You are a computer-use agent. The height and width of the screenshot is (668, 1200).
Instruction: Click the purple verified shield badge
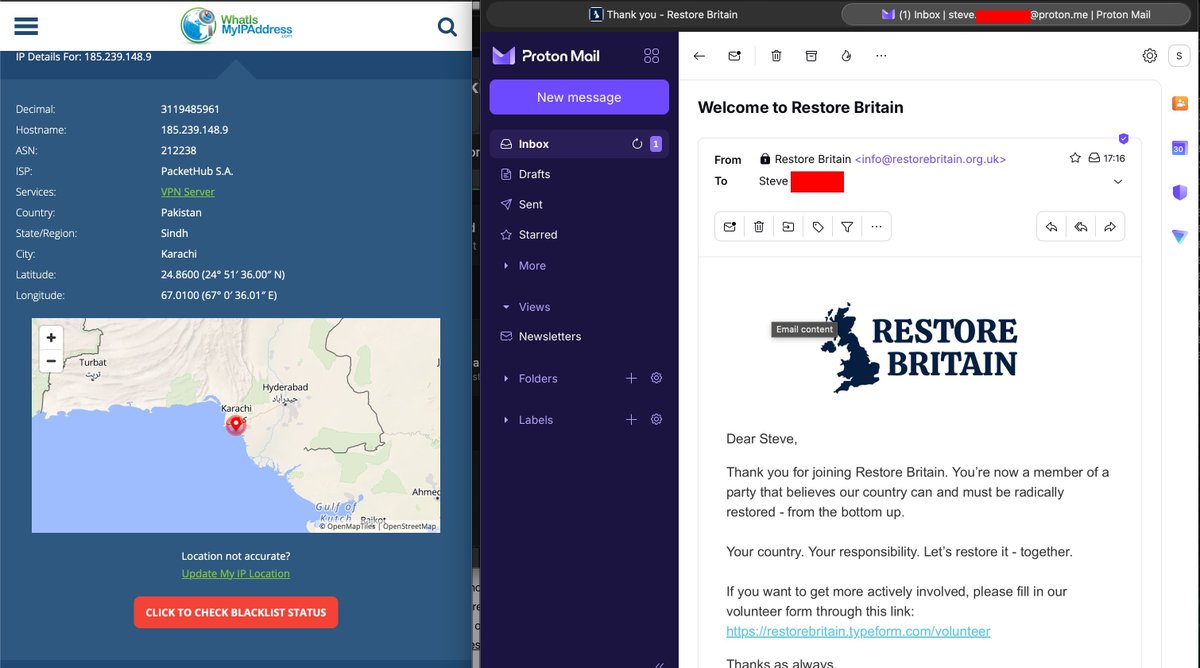1123,139
